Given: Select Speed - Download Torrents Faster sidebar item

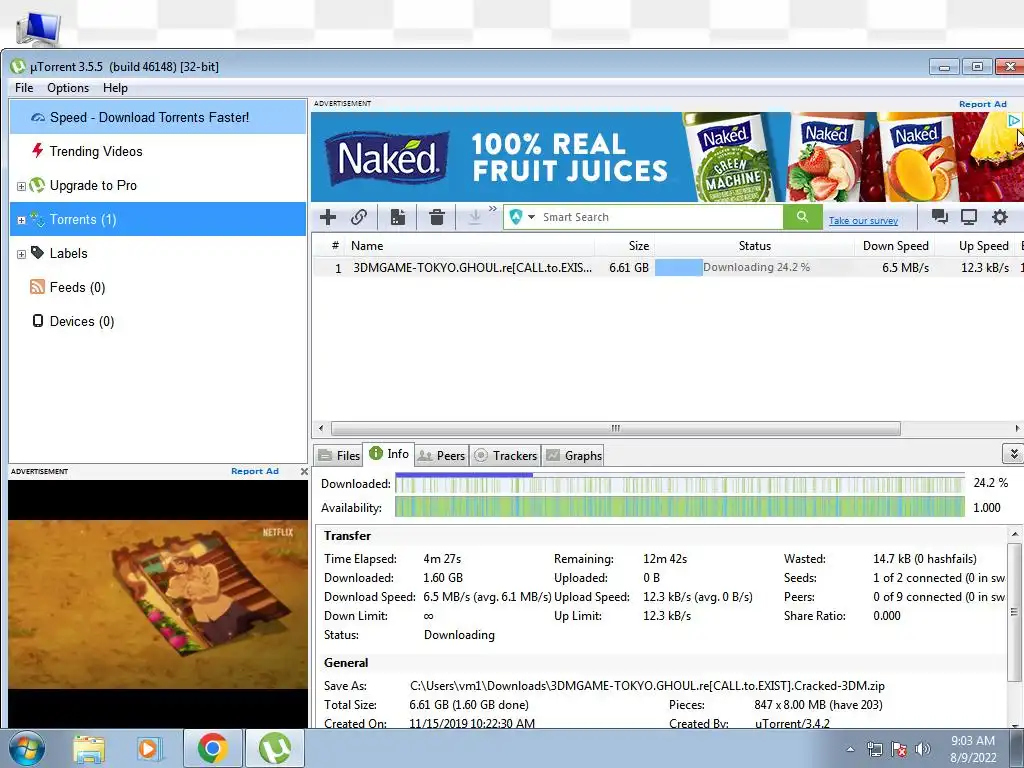Looking at the screenshot, I should pyautogui.click(x=157, y=118).
